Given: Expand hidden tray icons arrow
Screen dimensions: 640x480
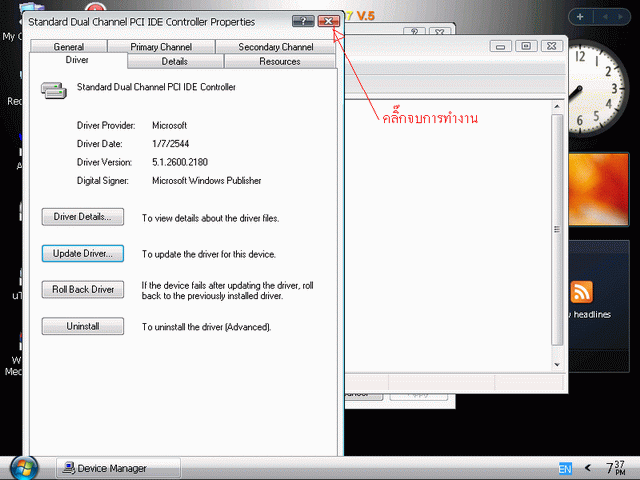Looking at the screenshot, I should pyautogui.click(x=588, y=468).
